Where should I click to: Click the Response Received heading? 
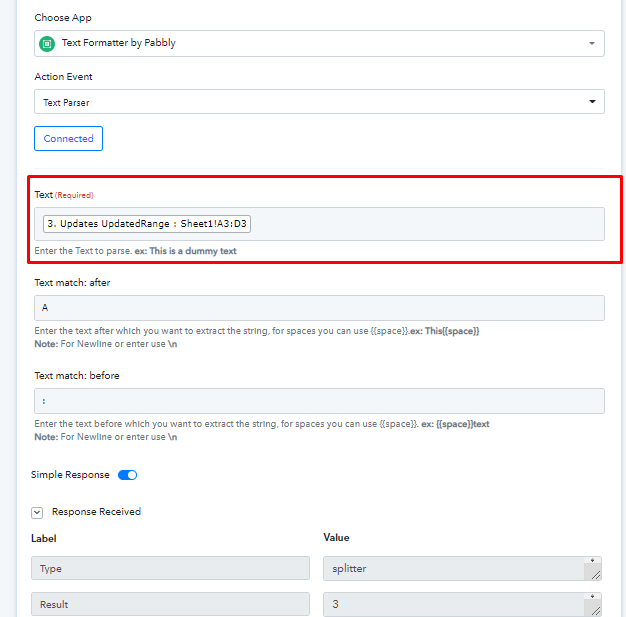96,512
